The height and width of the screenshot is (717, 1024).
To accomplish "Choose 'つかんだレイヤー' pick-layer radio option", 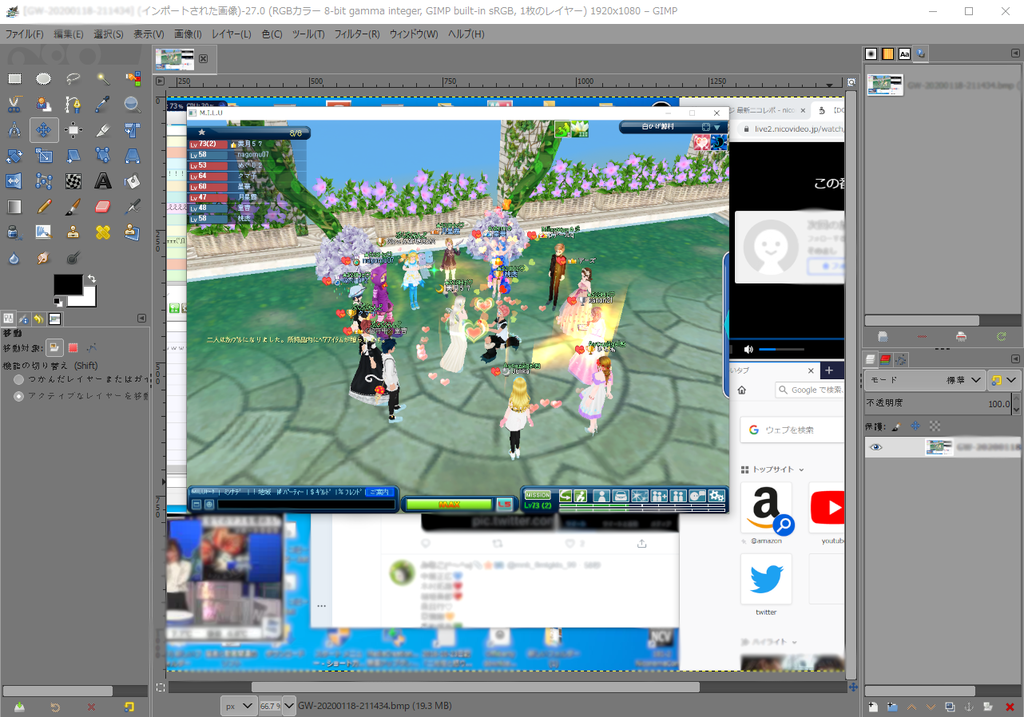I will pos(18,379).
